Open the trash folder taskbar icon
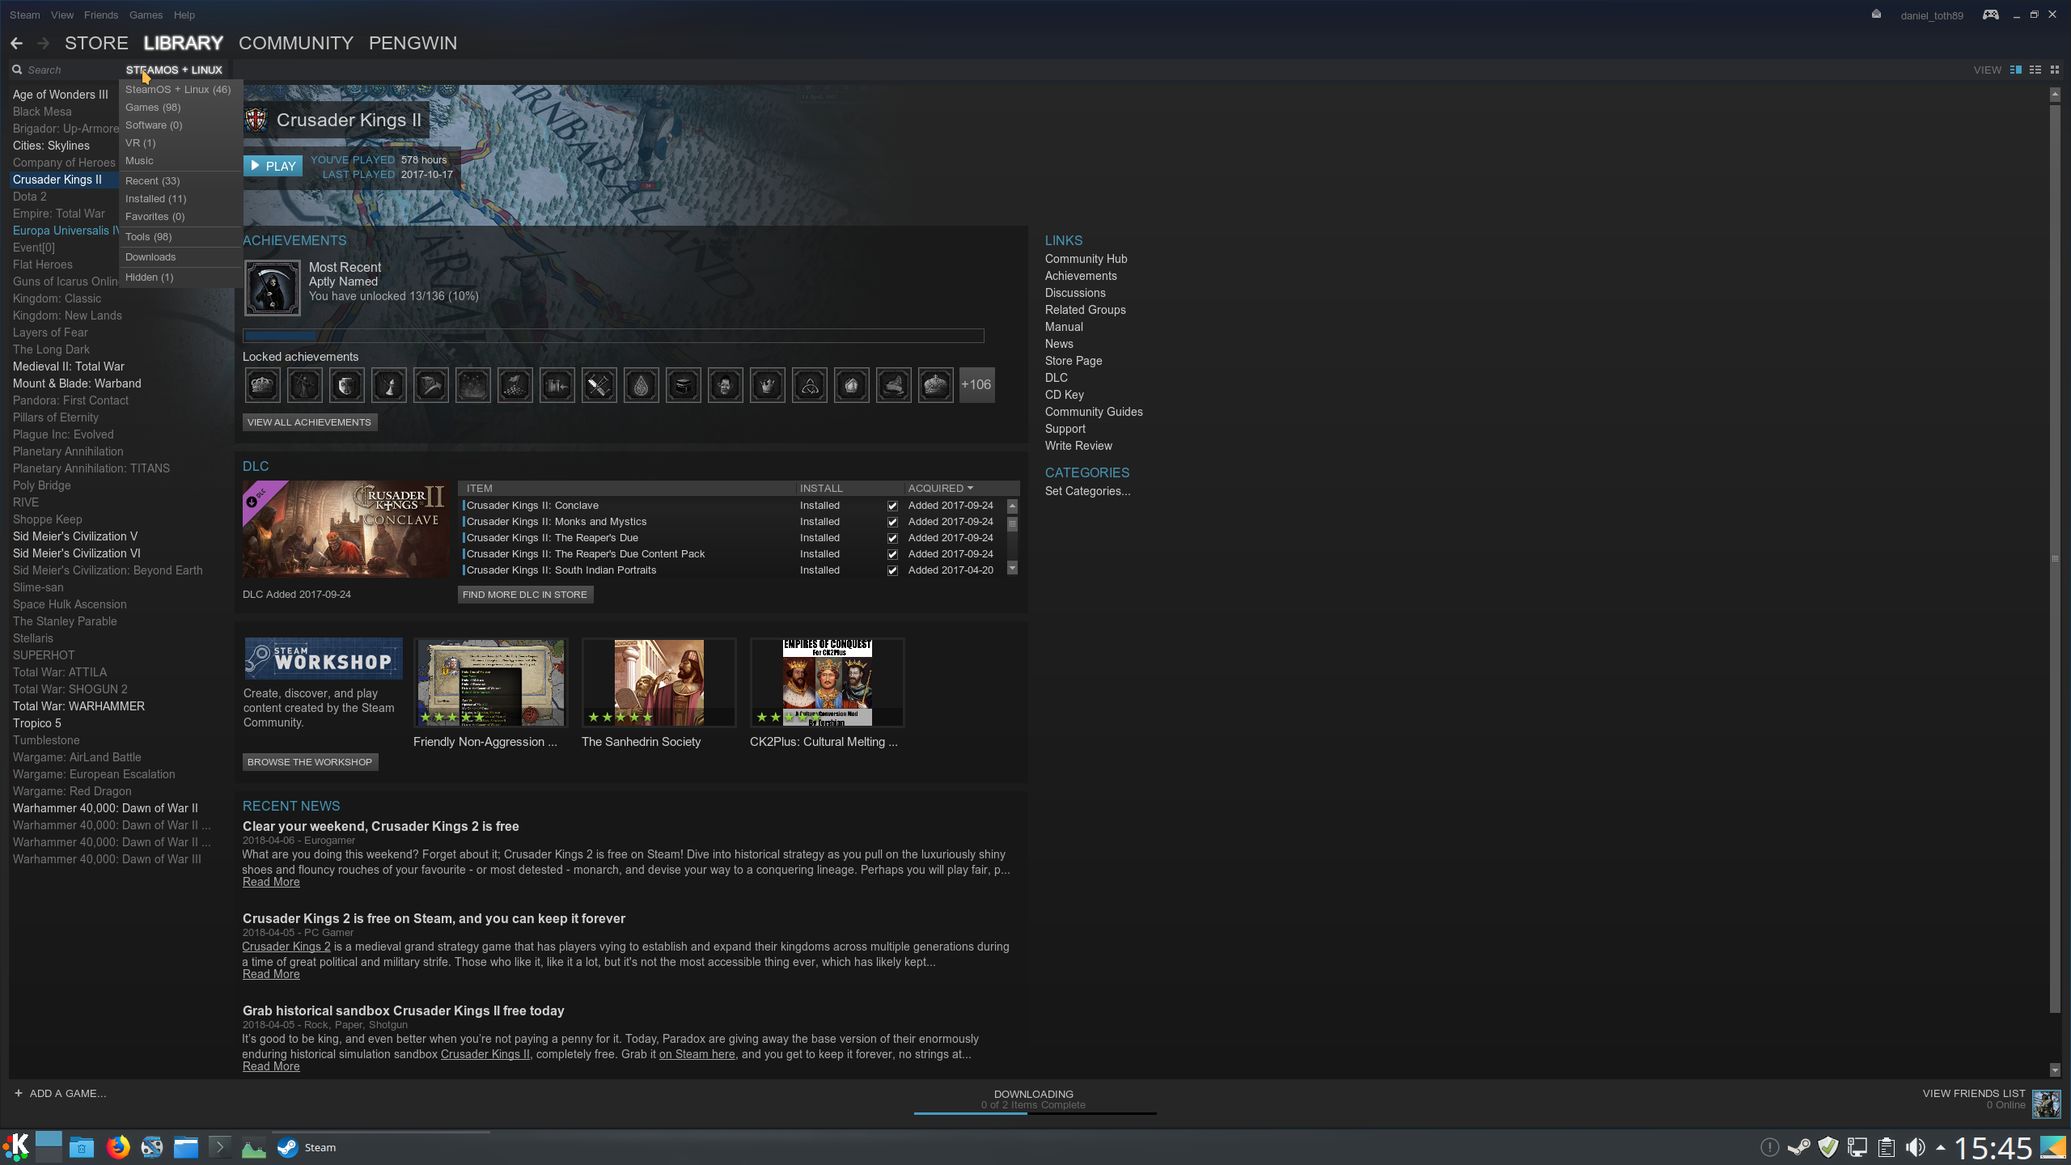The image size is (2071, 1165). [x=82, y=1147]
